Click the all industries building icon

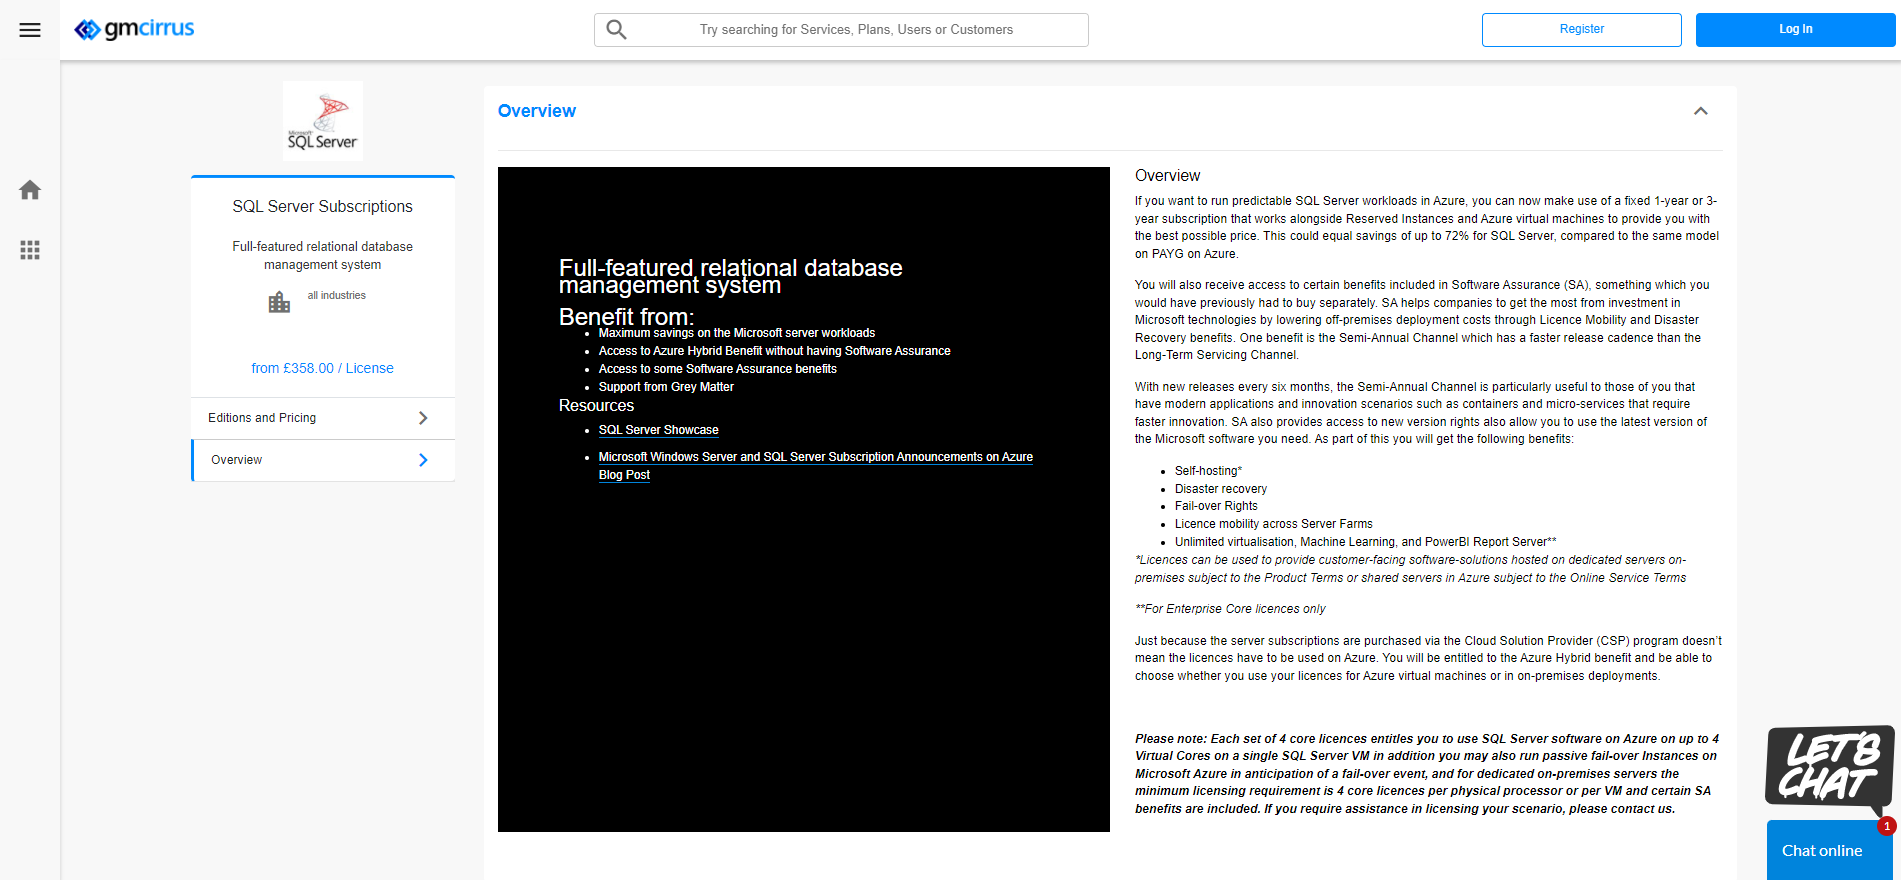(x=279, y=302)
